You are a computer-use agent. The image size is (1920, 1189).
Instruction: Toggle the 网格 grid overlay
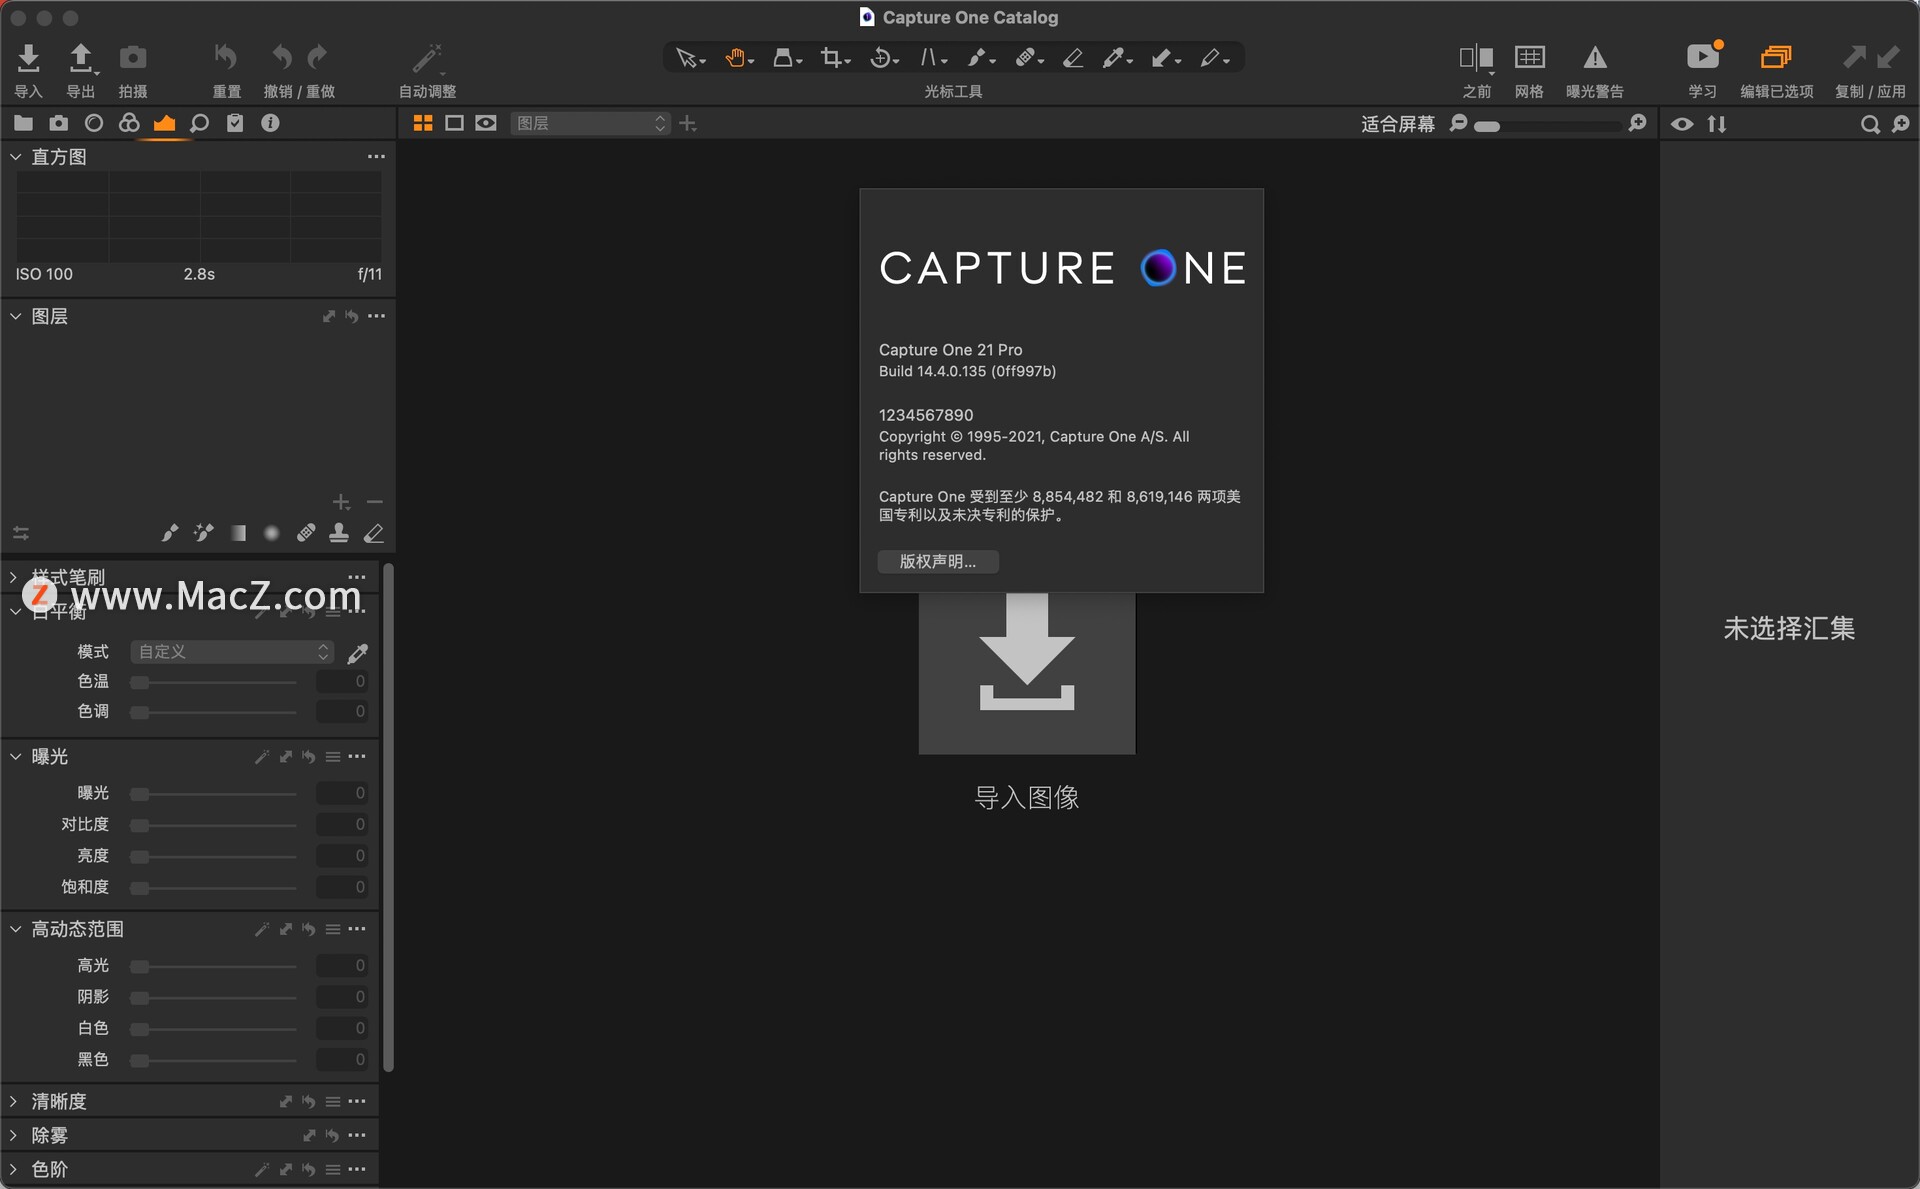coord(1529,57)
